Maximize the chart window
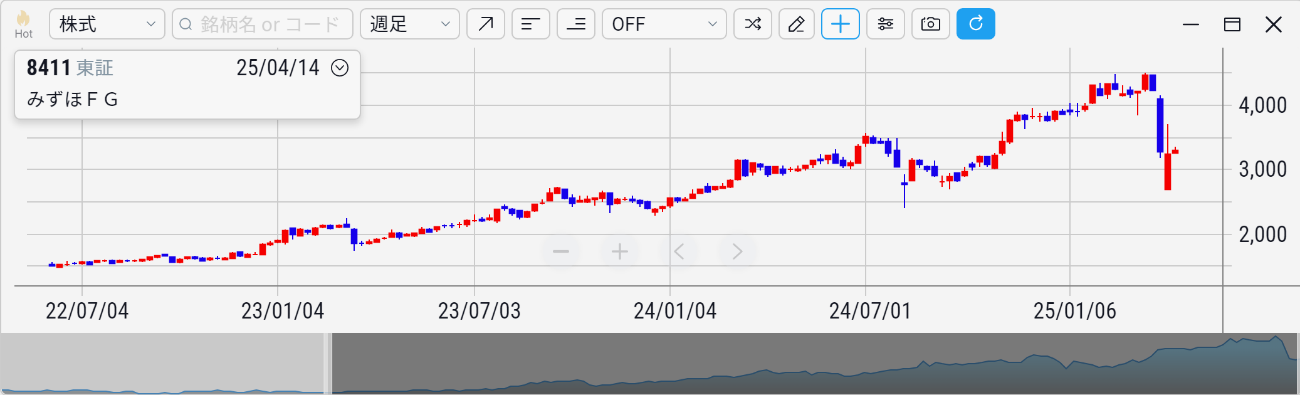Screen dimensions: 1300x395 (1232, 24)
